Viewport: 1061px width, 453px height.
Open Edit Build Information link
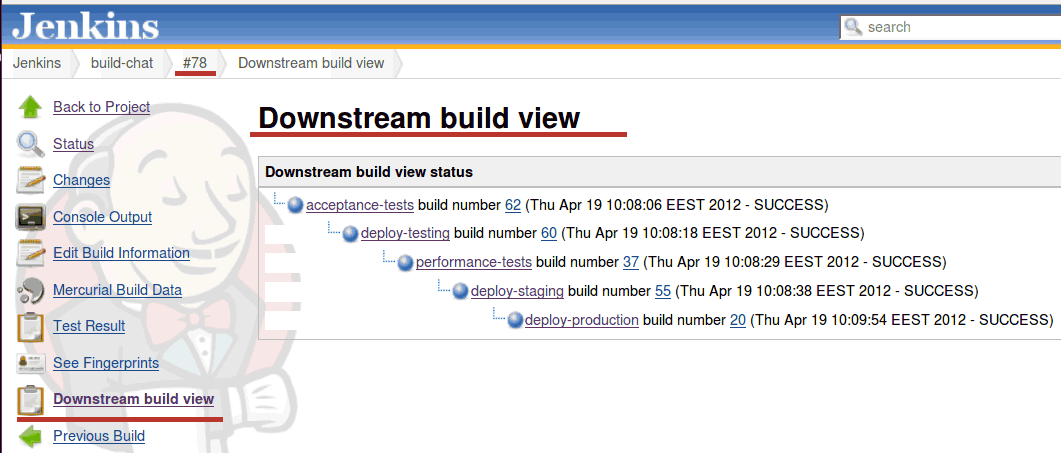click(121, 253)
